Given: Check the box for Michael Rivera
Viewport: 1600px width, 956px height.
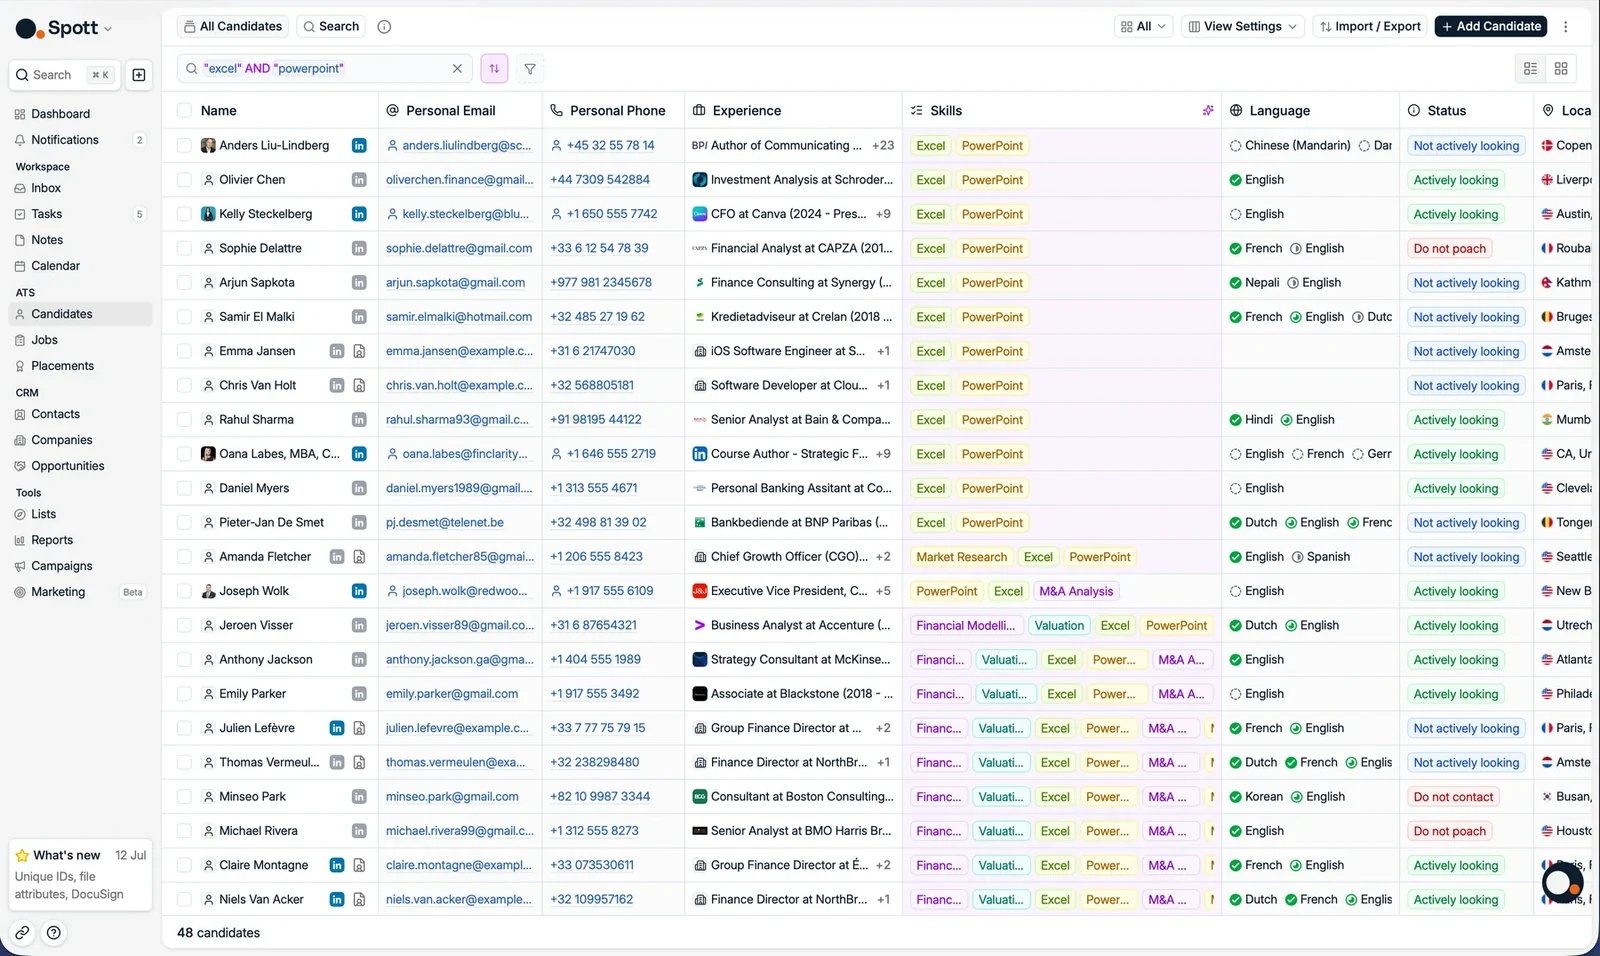Looking at the screenshot, I should (x=184, y=831).
